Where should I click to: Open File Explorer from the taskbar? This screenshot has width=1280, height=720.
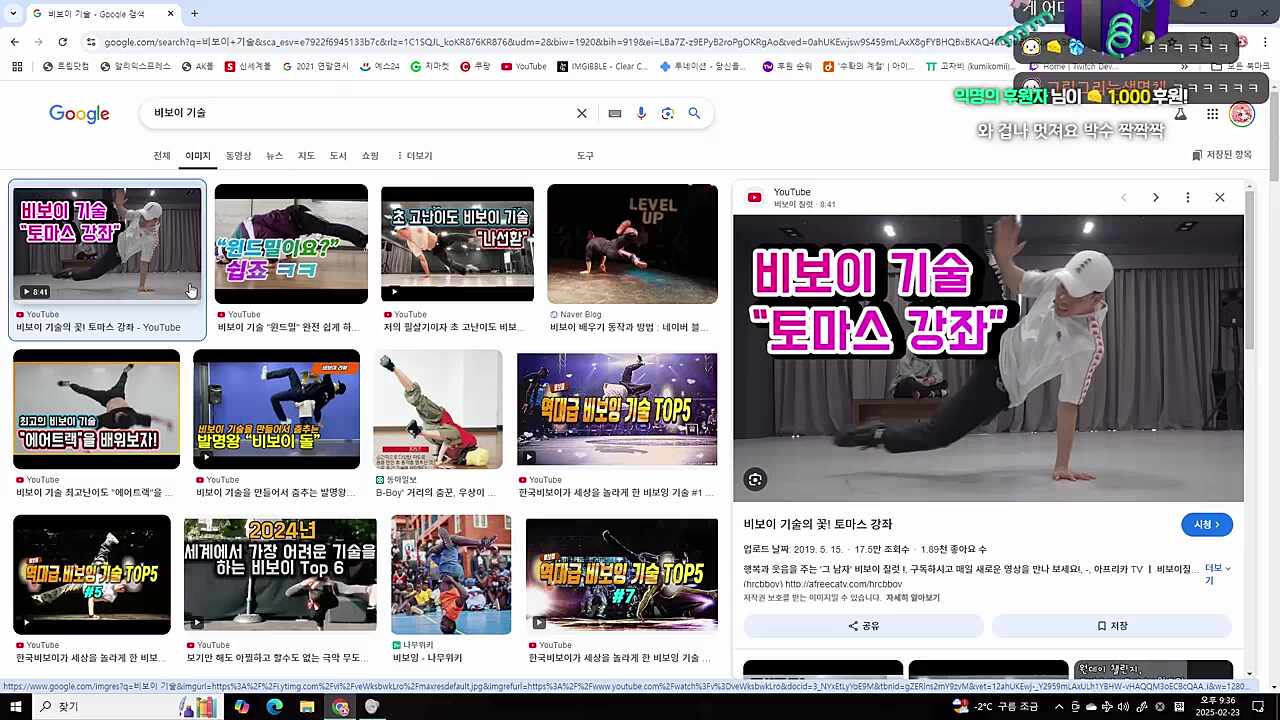[307, 707]
